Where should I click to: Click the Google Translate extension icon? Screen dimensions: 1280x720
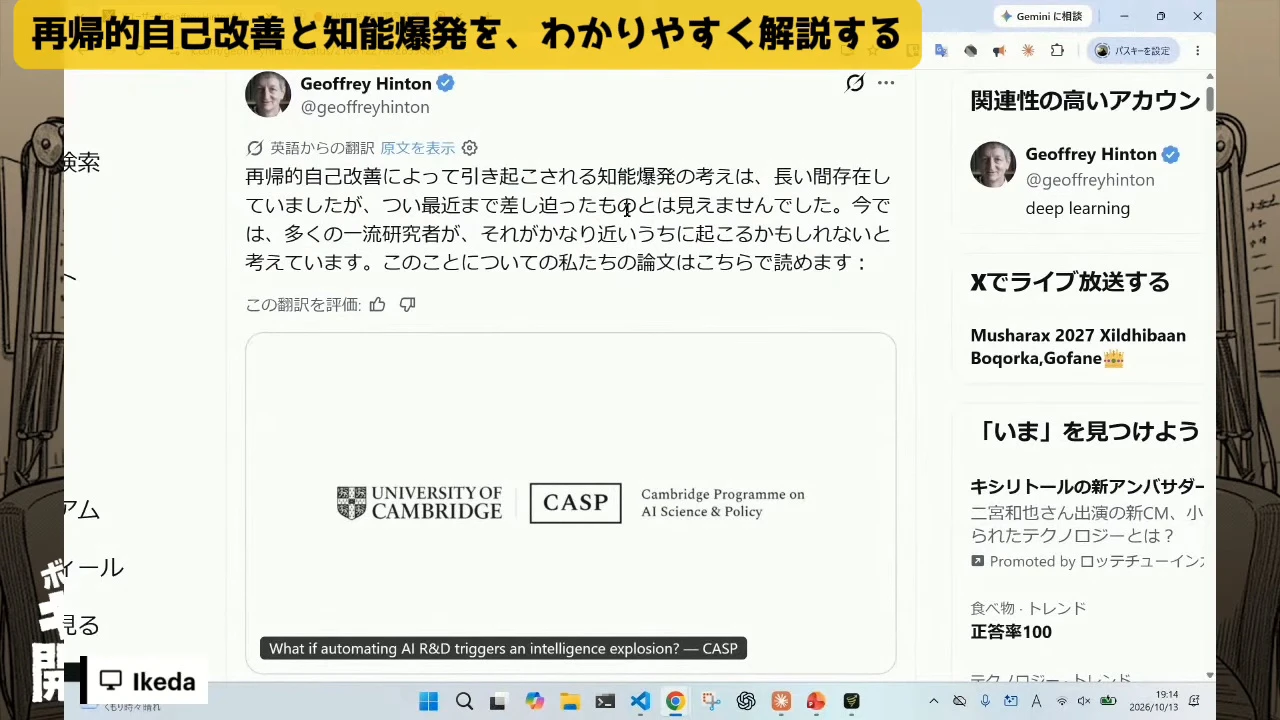pos(941,51)
